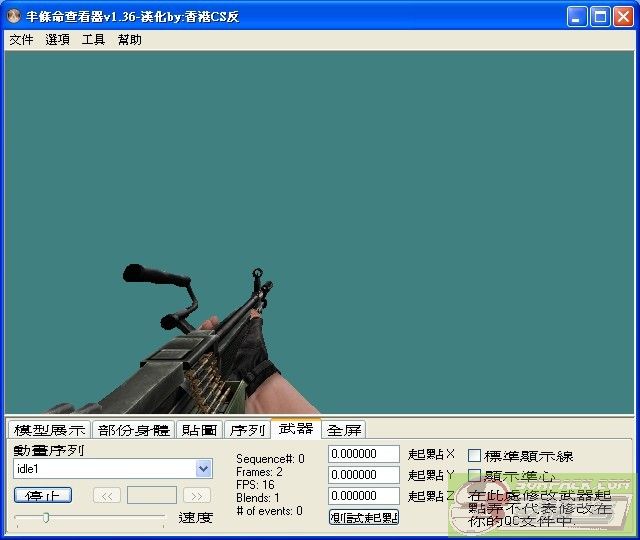Switch to the 序列 tab

[x=247, y=430]
